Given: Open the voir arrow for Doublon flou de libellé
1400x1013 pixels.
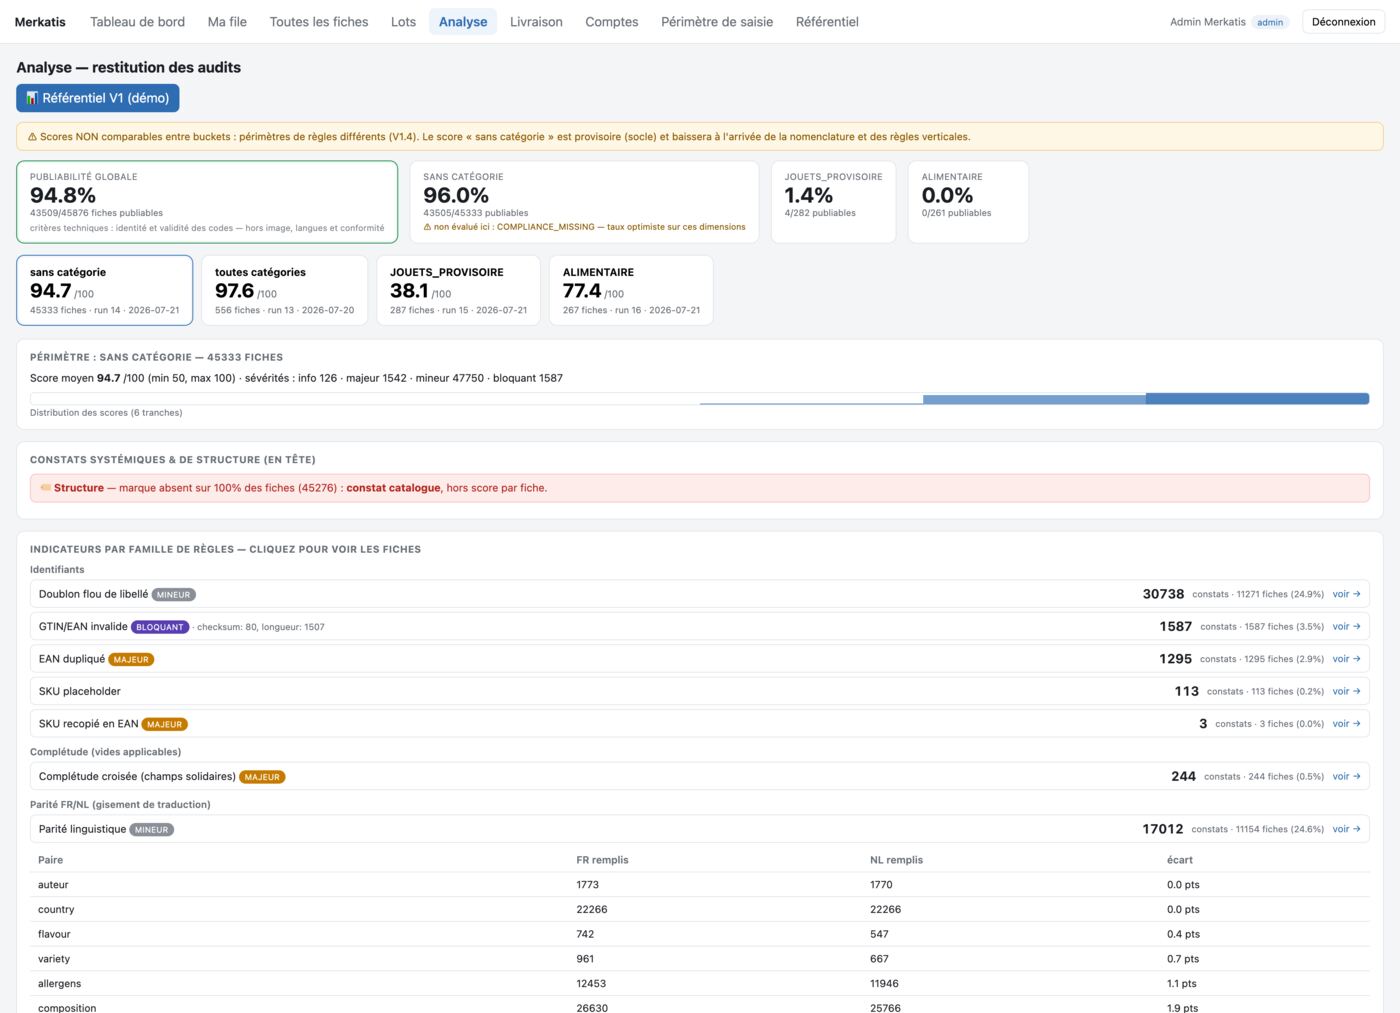Looking at the screenshot, I should 1346,594.
